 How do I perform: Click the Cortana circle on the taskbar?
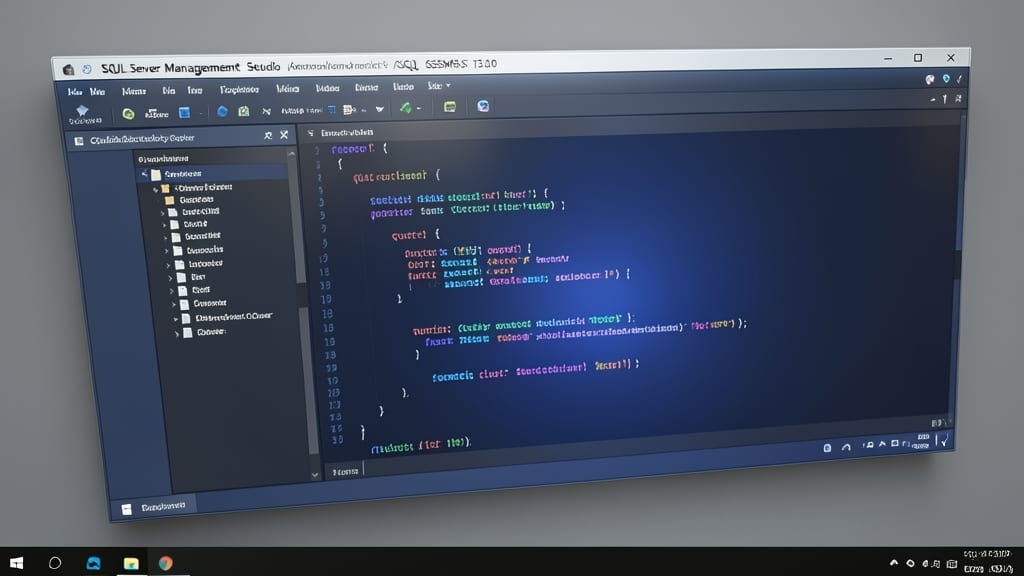click(x=55, y=562)
